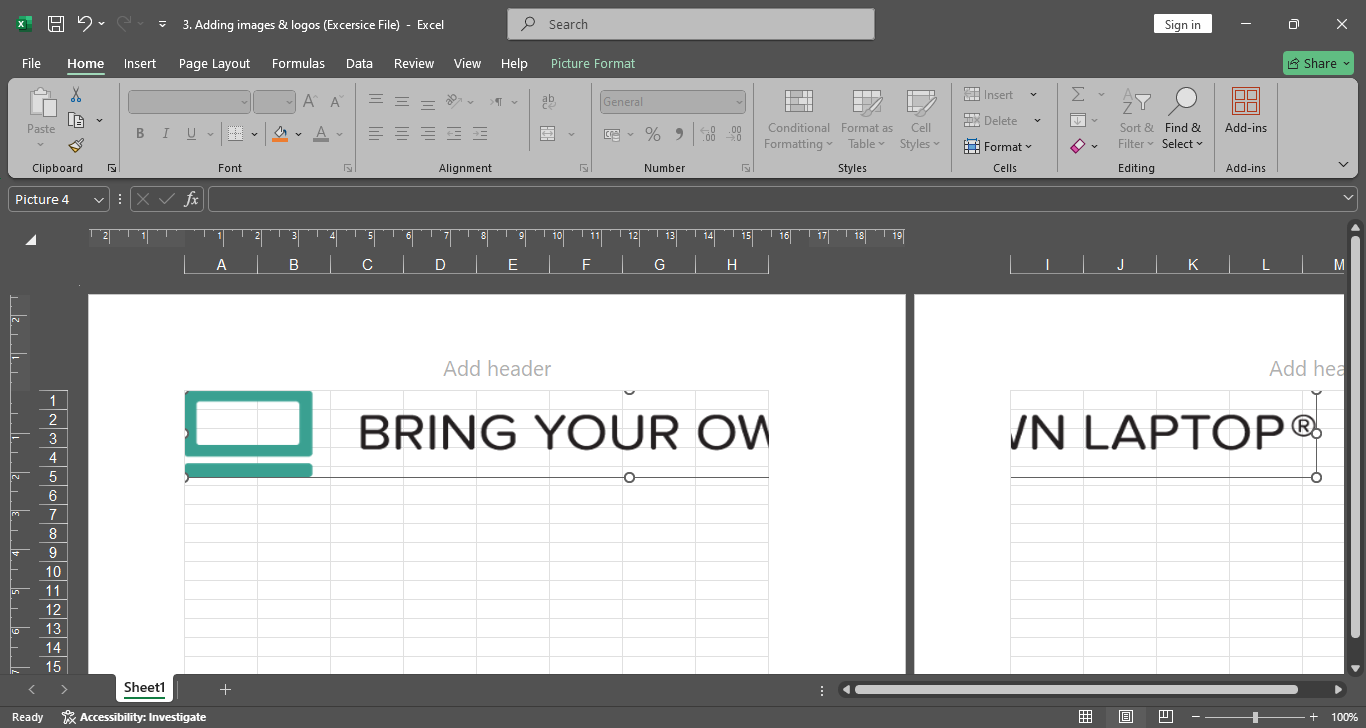Click the Orientation text angle icon
This screenshot has height=728, width=1366.
click(x=453, y=101)
